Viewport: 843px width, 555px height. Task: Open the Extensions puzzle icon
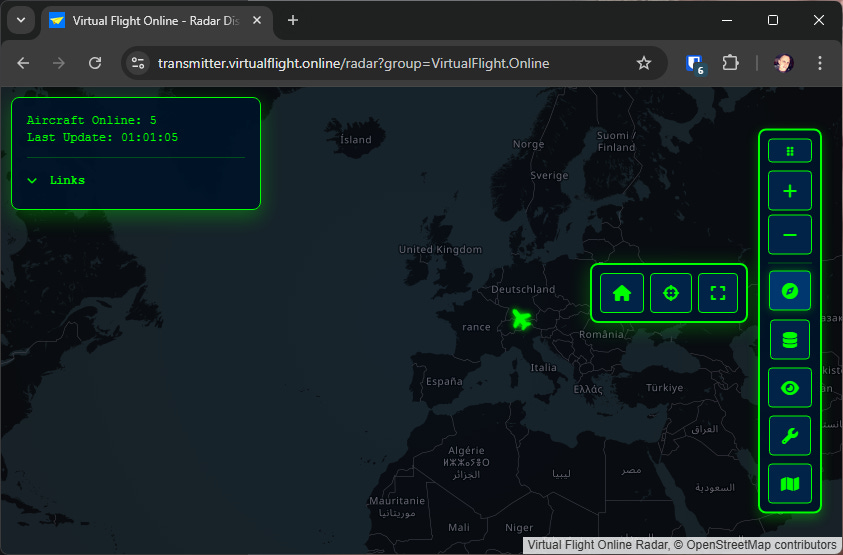point(730,63)
